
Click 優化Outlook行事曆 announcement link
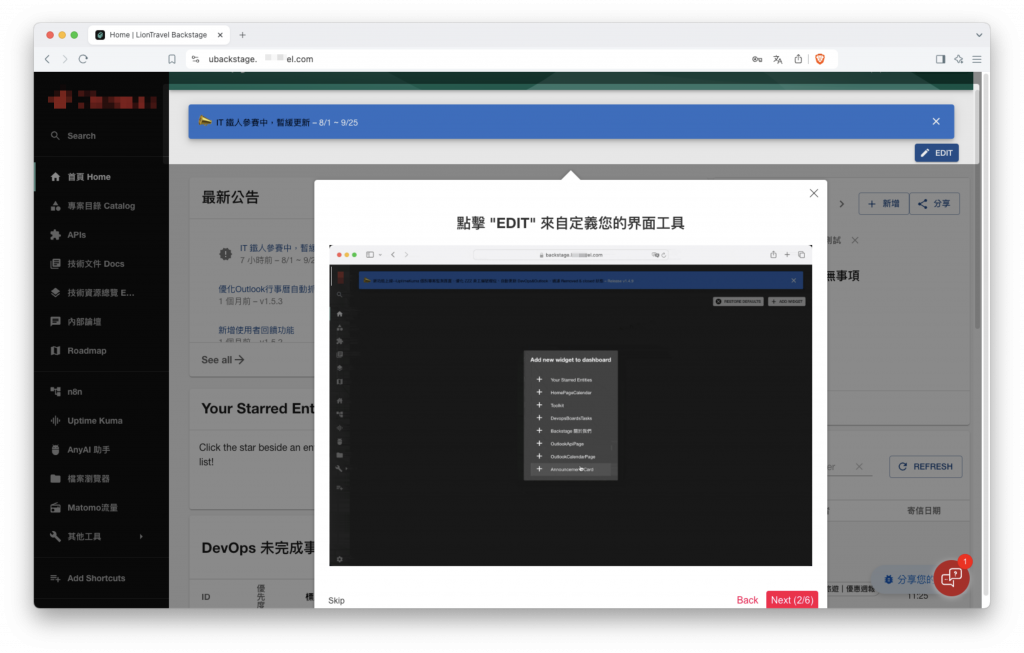(x=266, y=289)
